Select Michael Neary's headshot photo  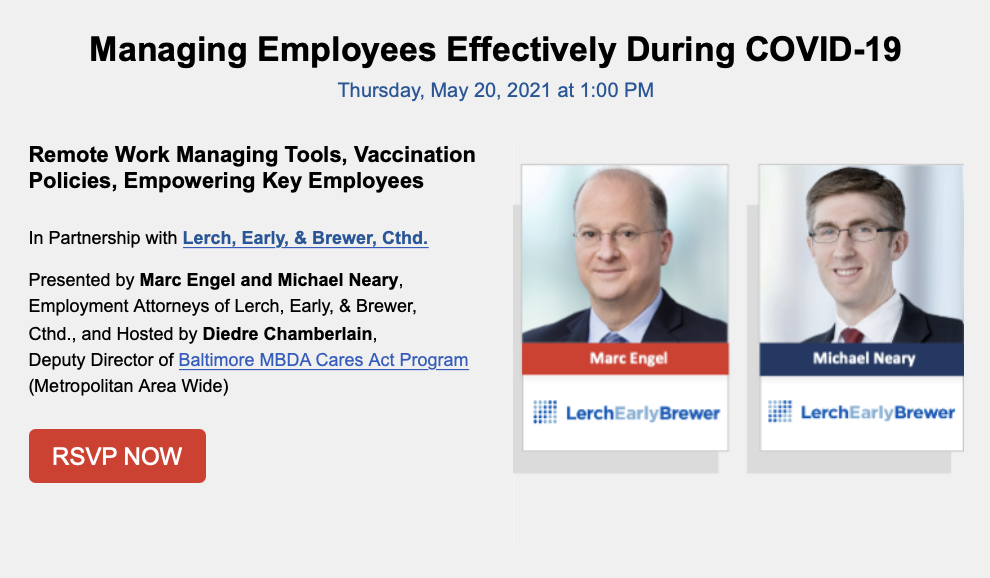[862, 254]
